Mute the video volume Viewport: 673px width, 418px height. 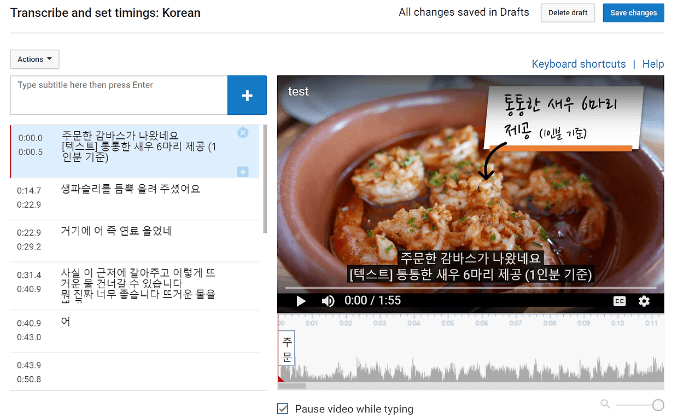coord(328,301)
